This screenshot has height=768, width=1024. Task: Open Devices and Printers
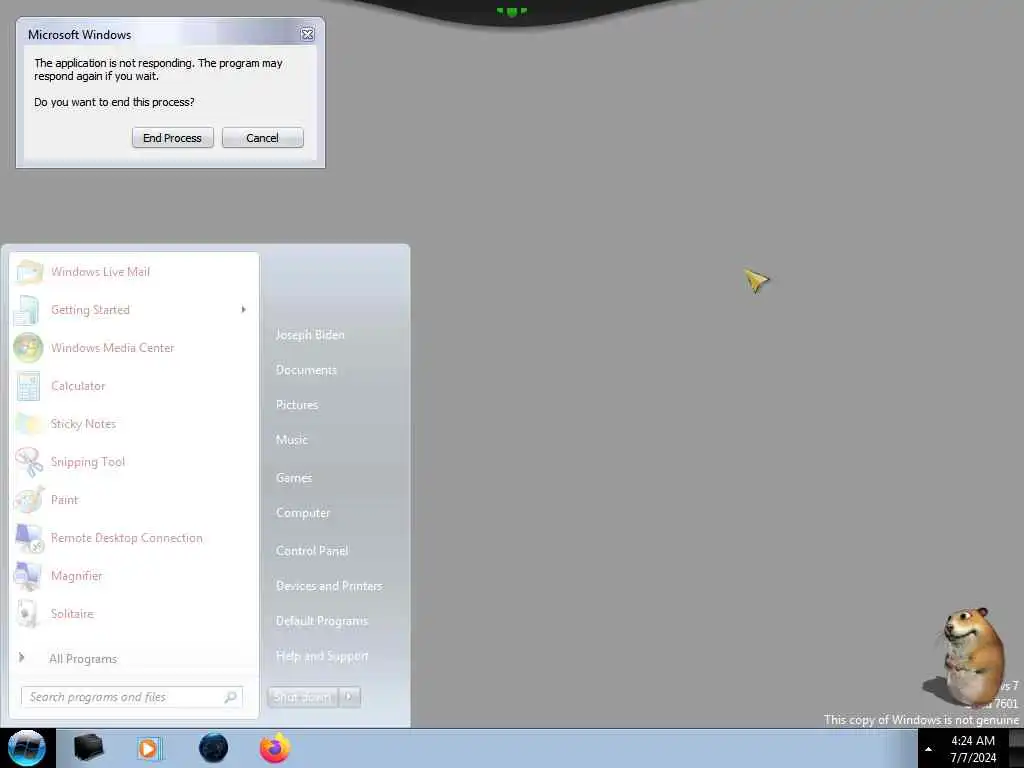(x=329, y=586)
